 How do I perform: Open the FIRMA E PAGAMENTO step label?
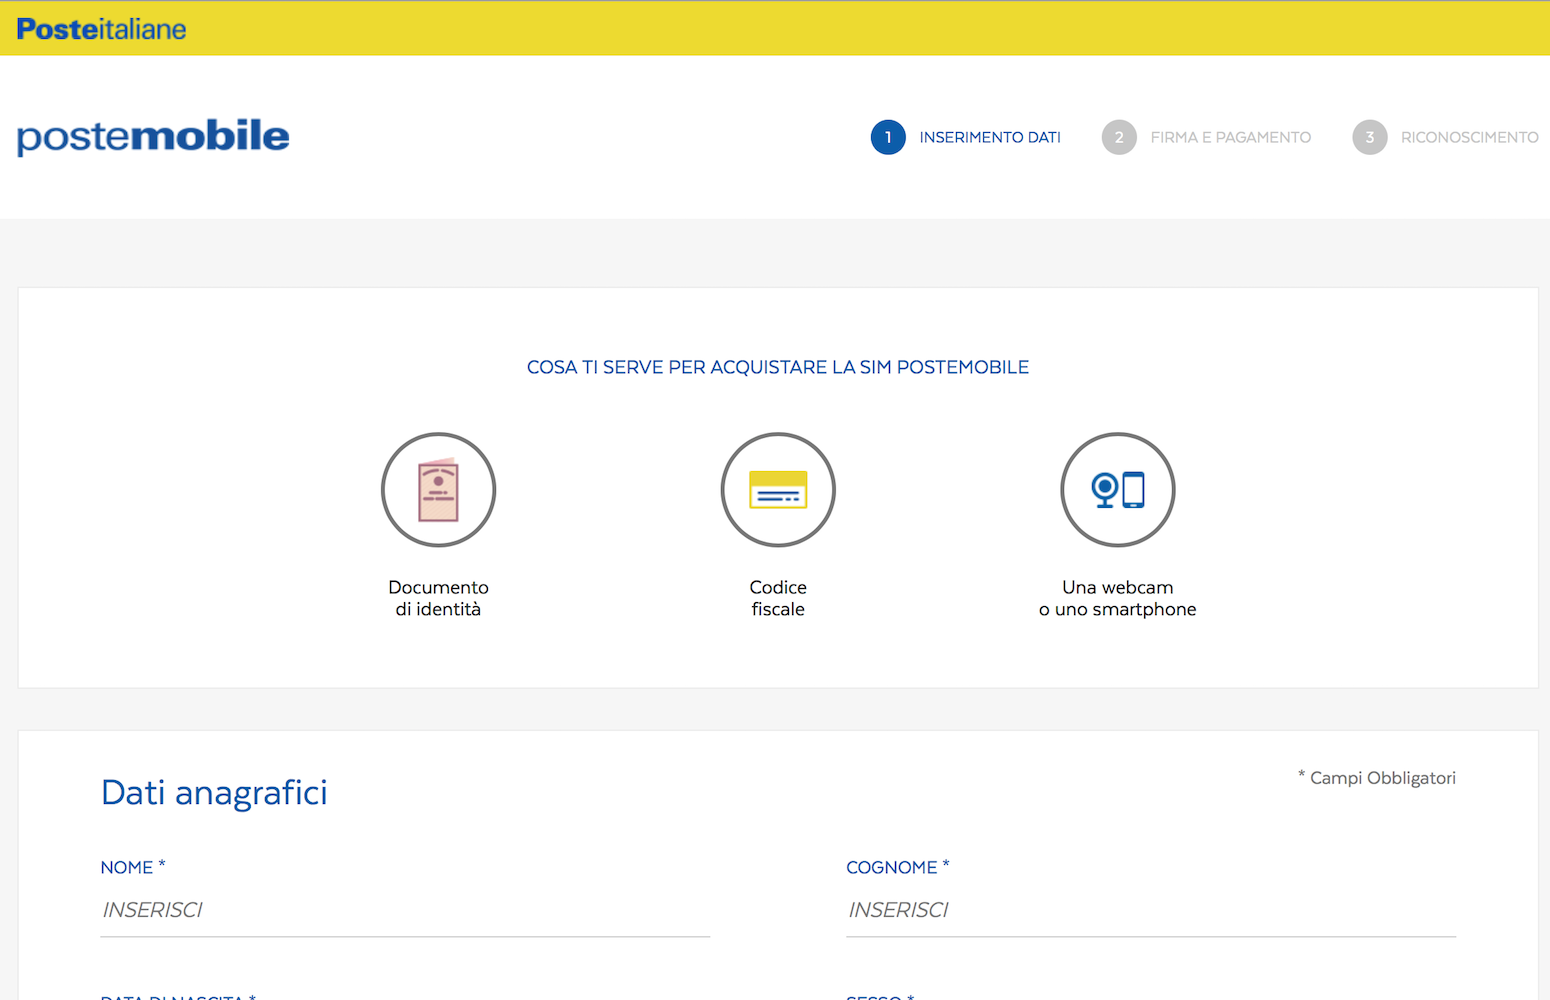point(1231,137)
